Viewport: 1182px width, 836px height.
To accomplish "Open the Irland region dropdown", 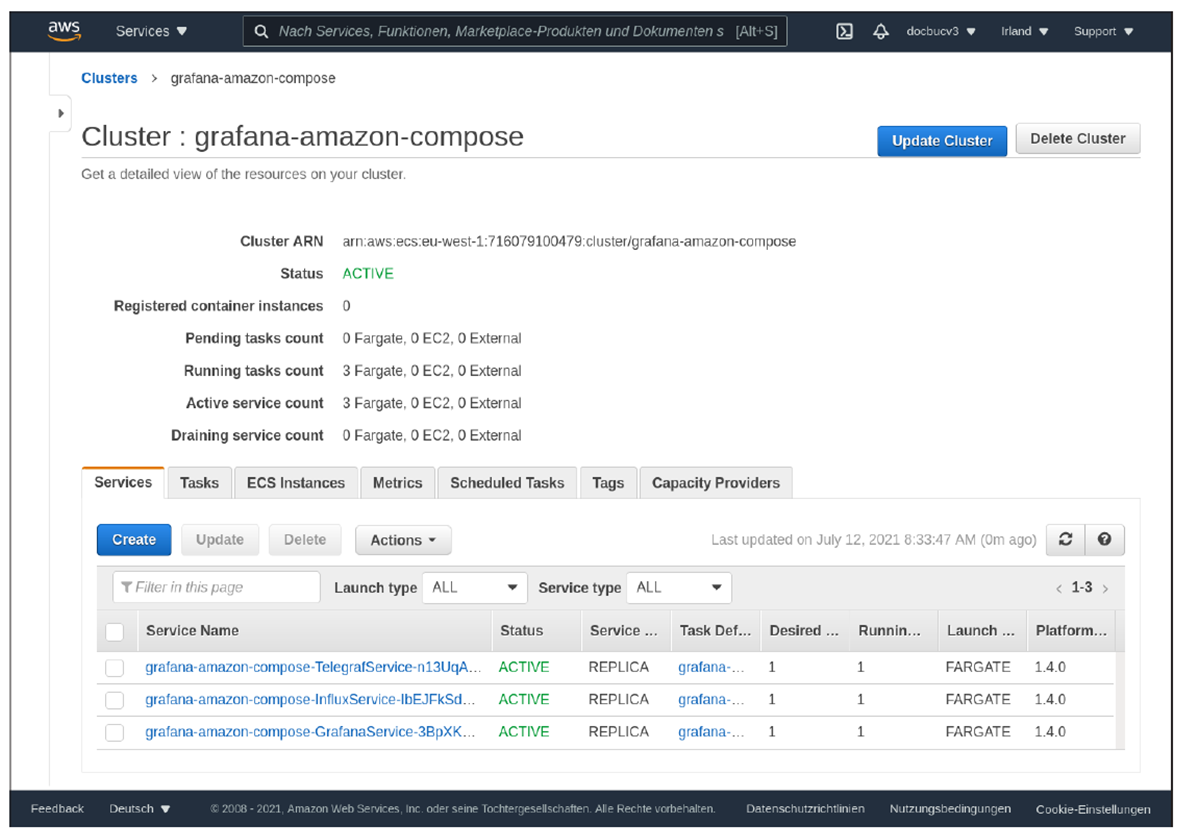I will 1024,31.
